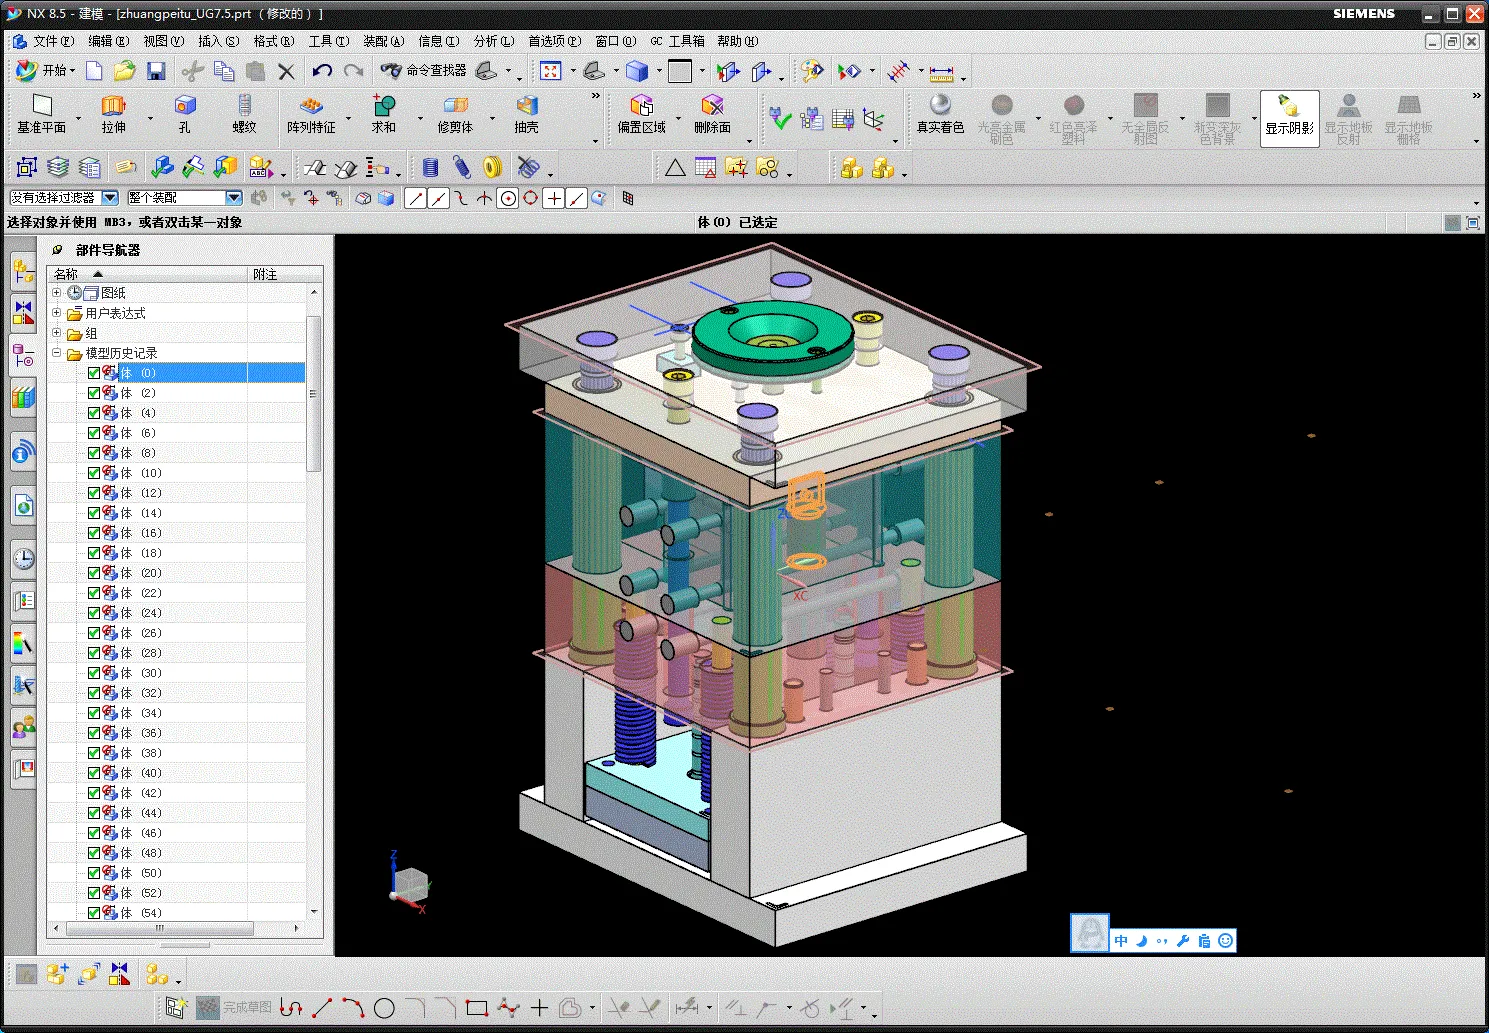The height and width of the screenshot is (1033, 1489).
Task: Expand the 用户表达式 tree node
Action: (57, 313)
